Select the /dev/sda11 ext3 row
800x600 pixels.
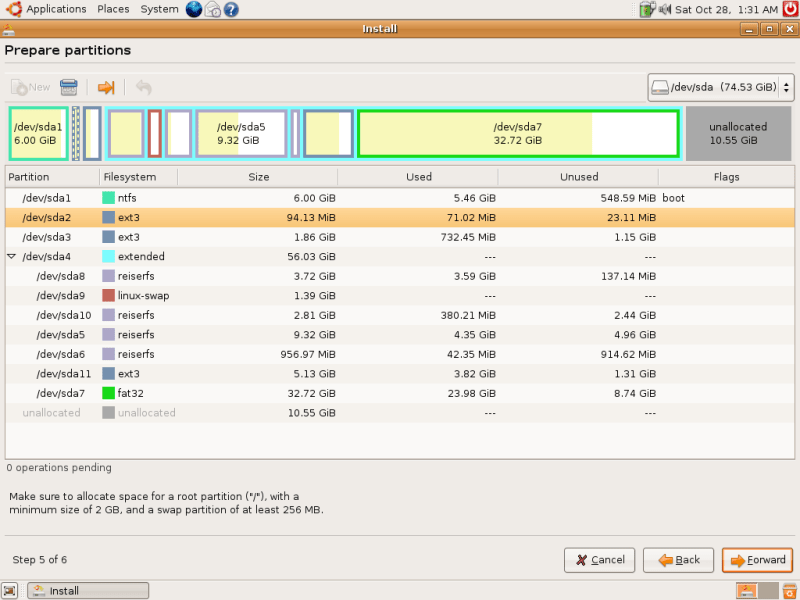(400, 373)
